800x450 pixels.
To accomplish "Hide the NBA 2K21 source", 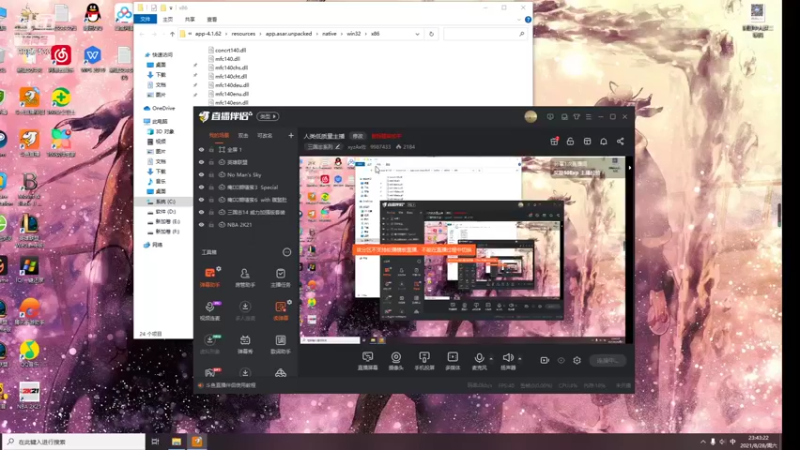I will coord(202,224).
